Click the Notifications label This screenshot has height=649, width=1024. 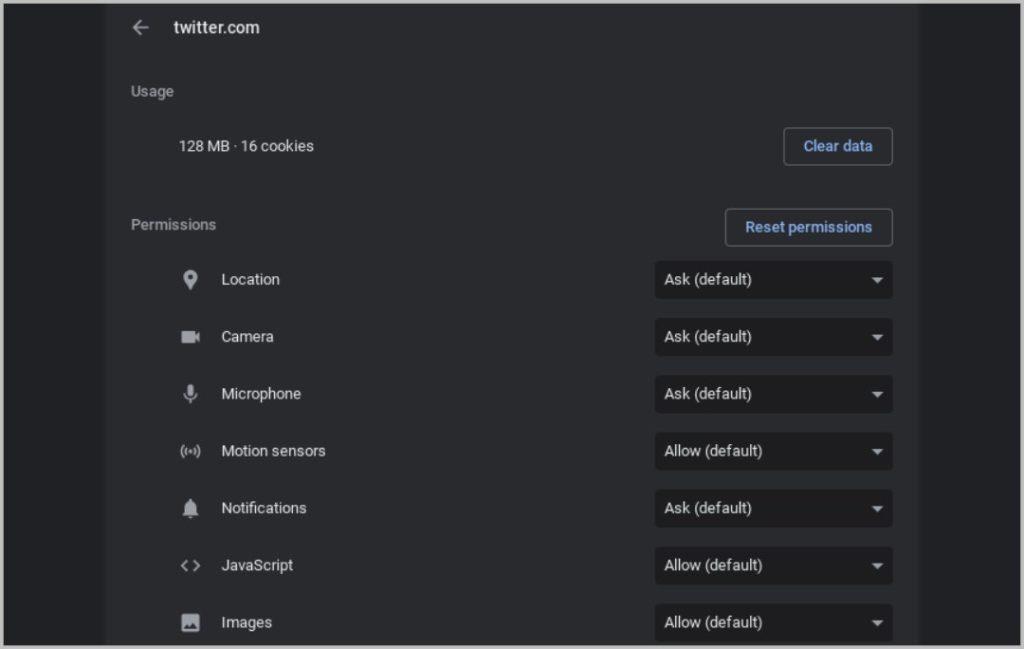[x=263, y=508]
